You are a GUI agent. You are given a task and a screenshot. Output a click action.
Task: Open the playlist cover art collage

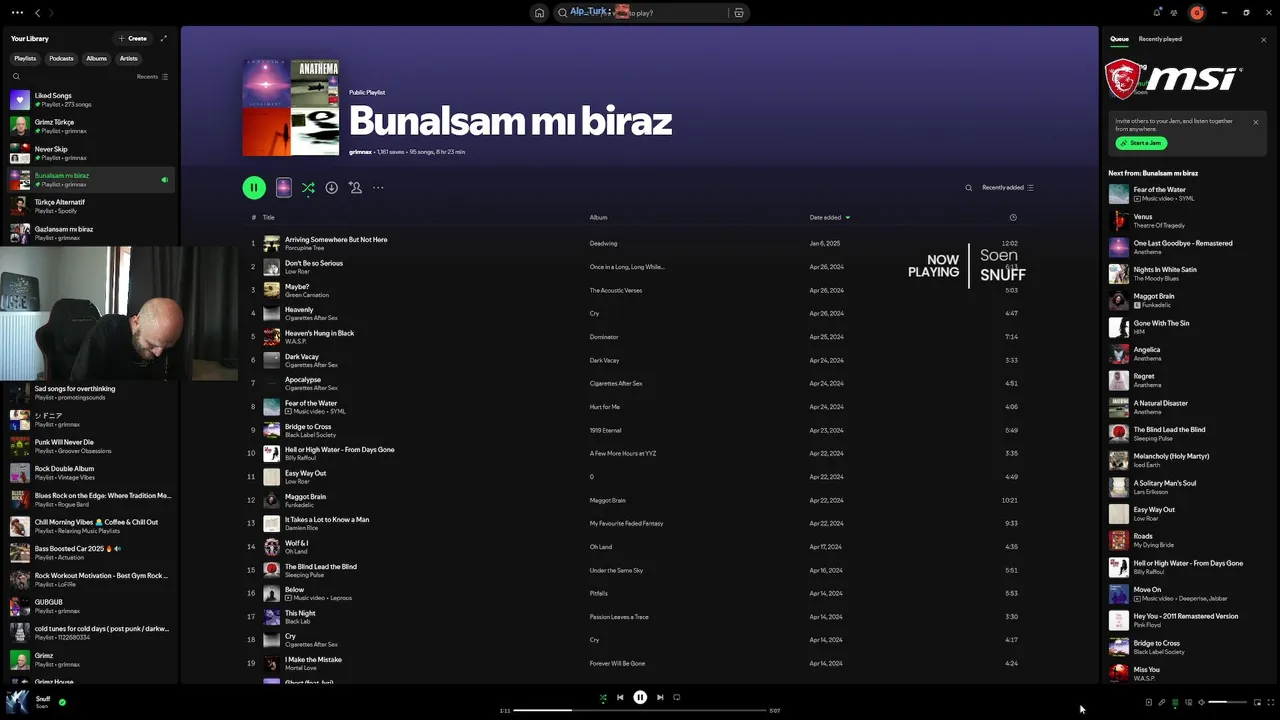coord(291,108)
